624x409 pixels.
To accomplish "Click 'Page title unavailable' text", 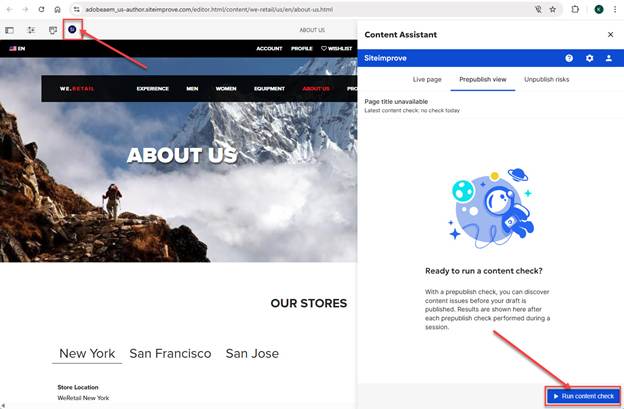I will [396, 101].
